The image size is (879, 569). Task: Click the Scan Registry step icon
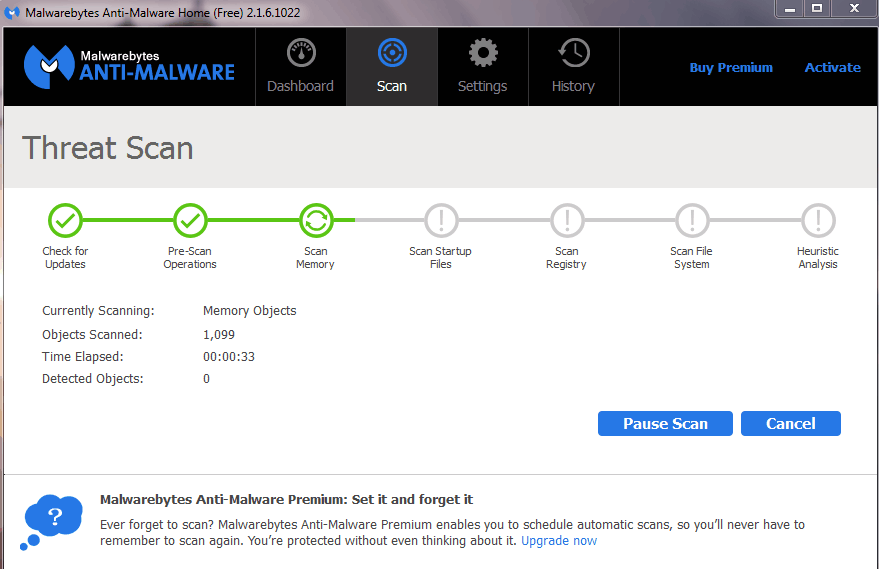567,220
